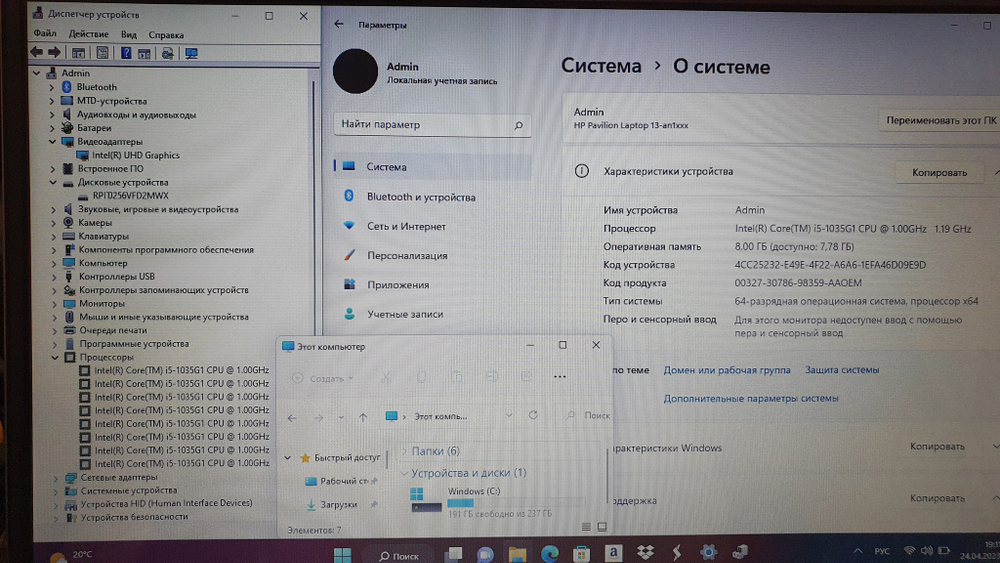This screenshot has height=563, width=1000.
Task: Select Устройства безопасности in device tree
Action: (x=134, y=517)
